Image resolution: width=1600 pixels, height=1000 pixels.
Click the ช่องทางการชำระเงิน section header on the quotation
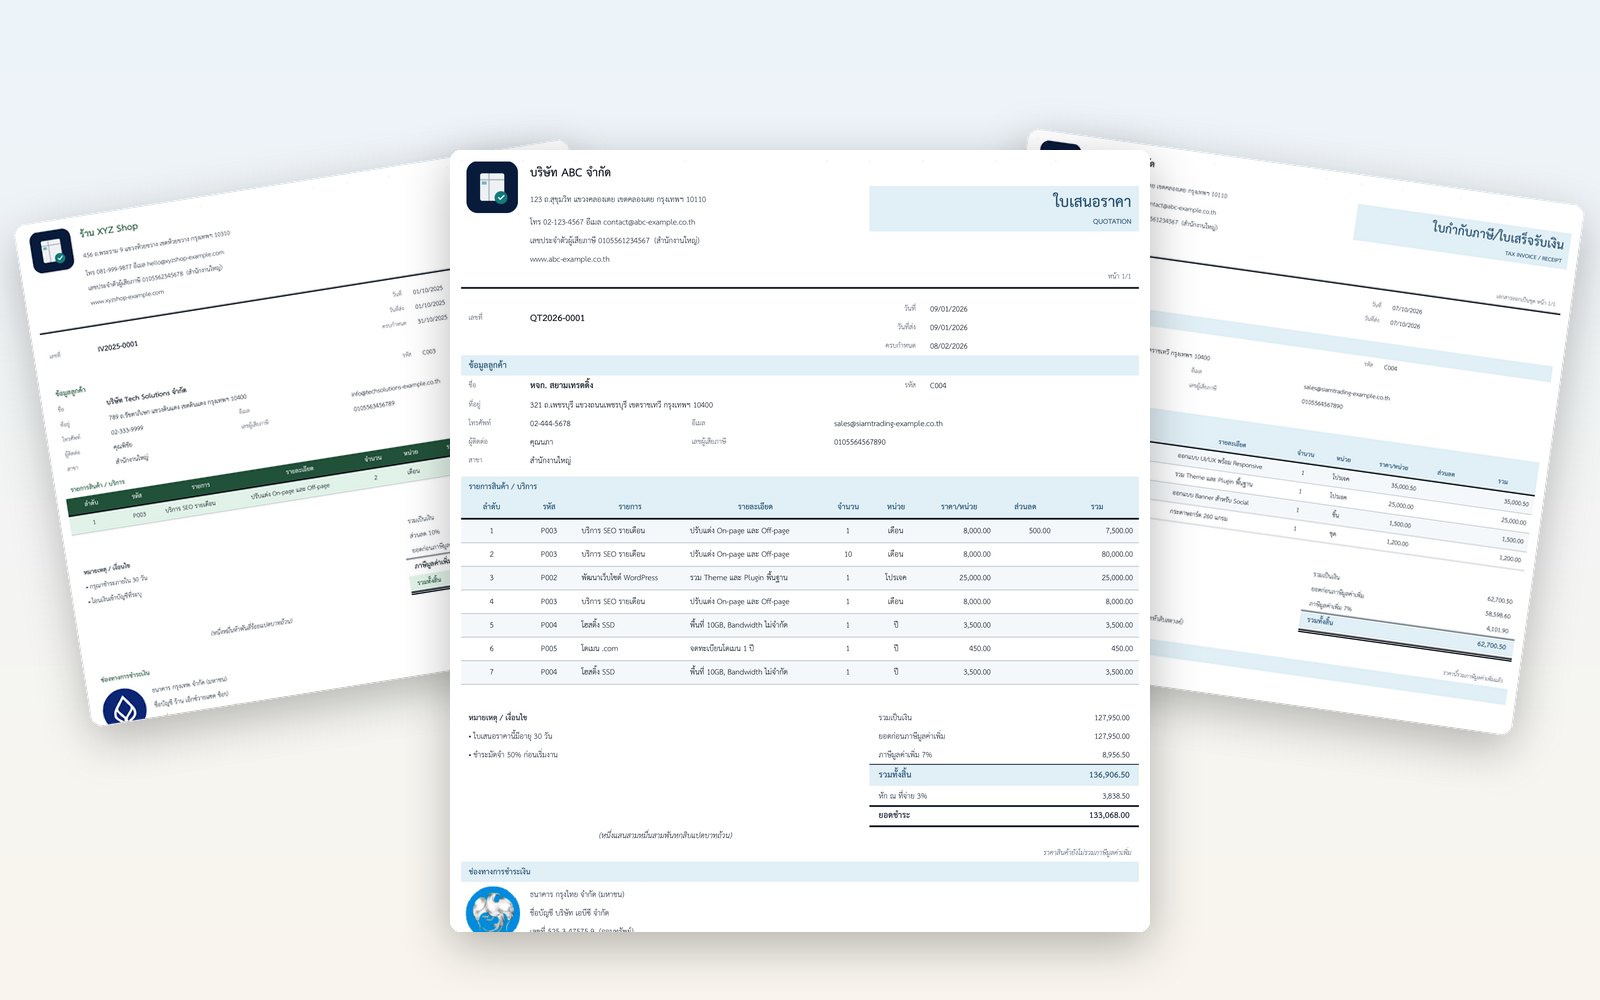800,872
